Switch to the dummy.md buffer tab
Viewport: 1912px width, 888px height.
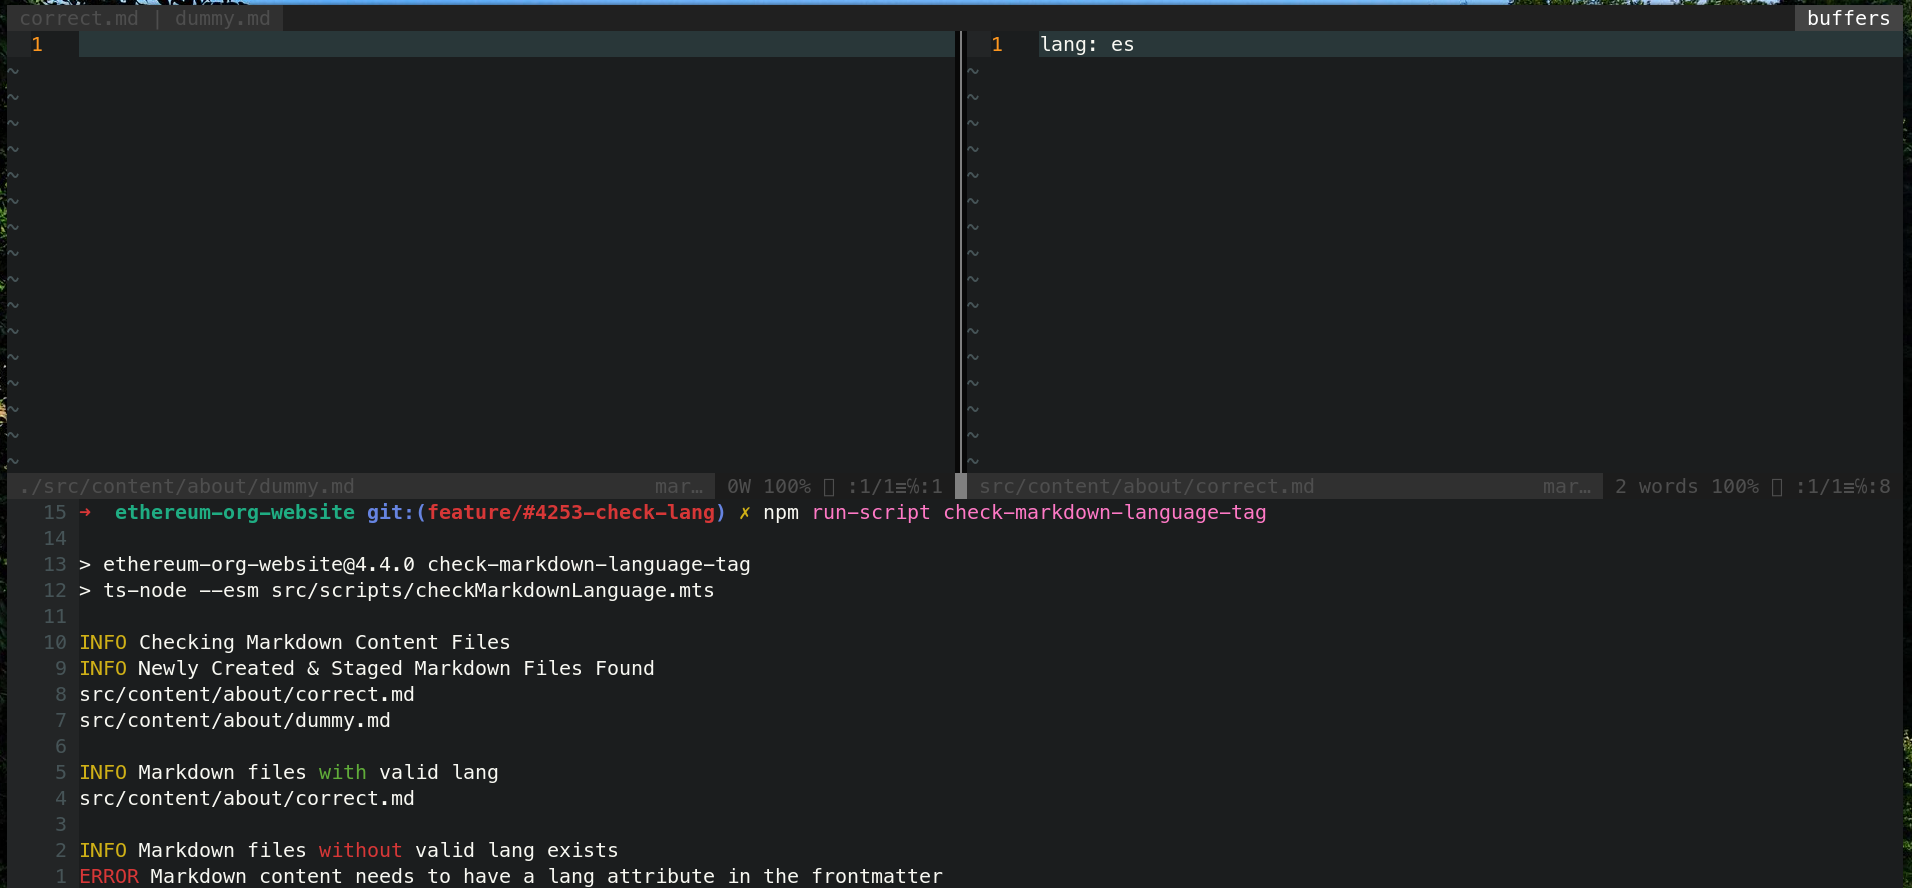pos(222,18)
